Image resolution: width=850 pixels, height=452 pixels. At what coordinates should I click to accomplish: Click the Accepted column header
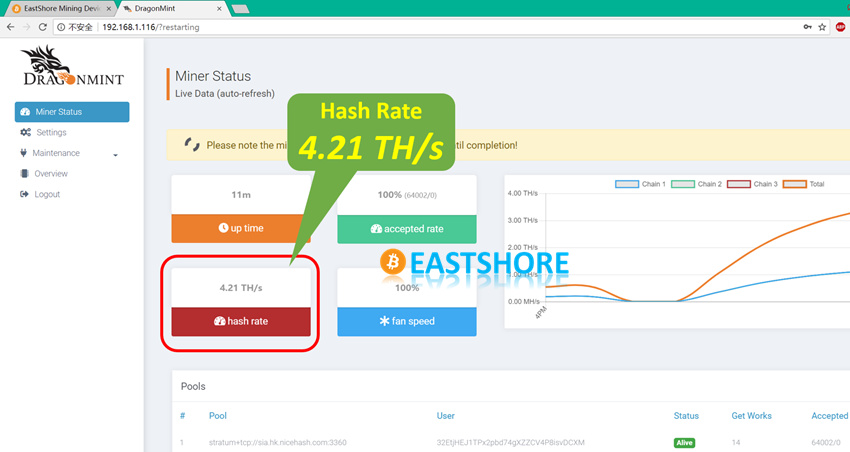(829, 416)
